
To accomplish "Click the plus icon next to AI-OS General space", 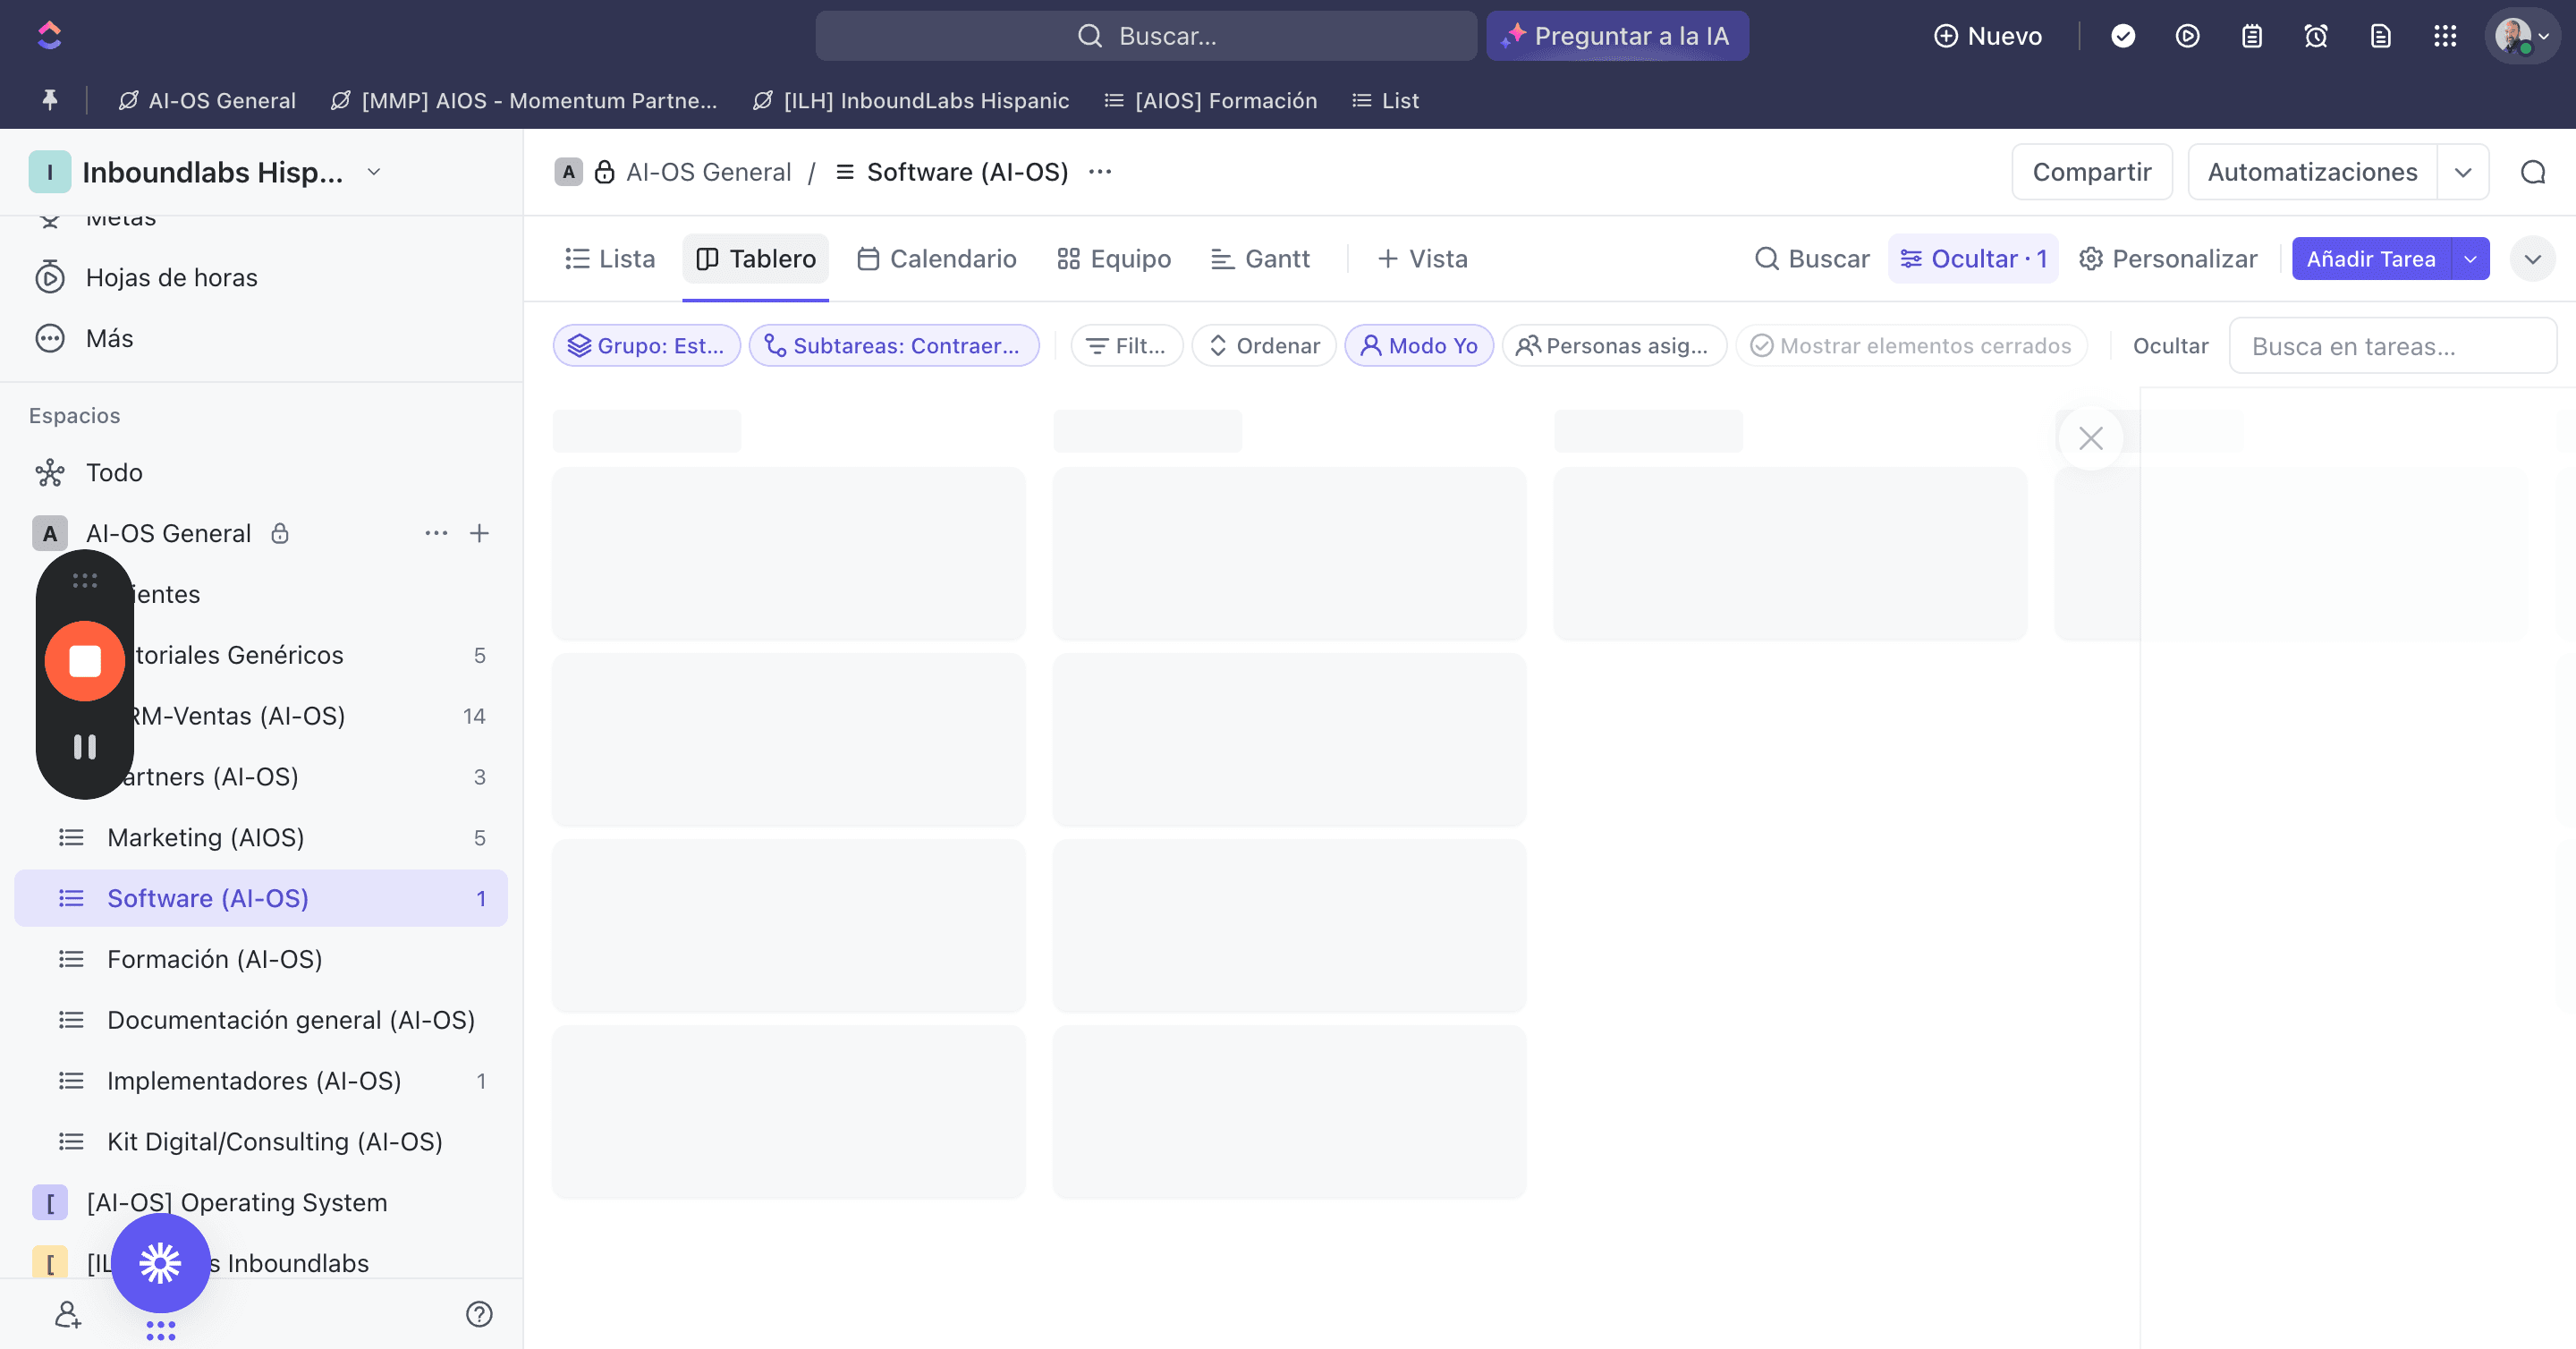I will point(479,533).
